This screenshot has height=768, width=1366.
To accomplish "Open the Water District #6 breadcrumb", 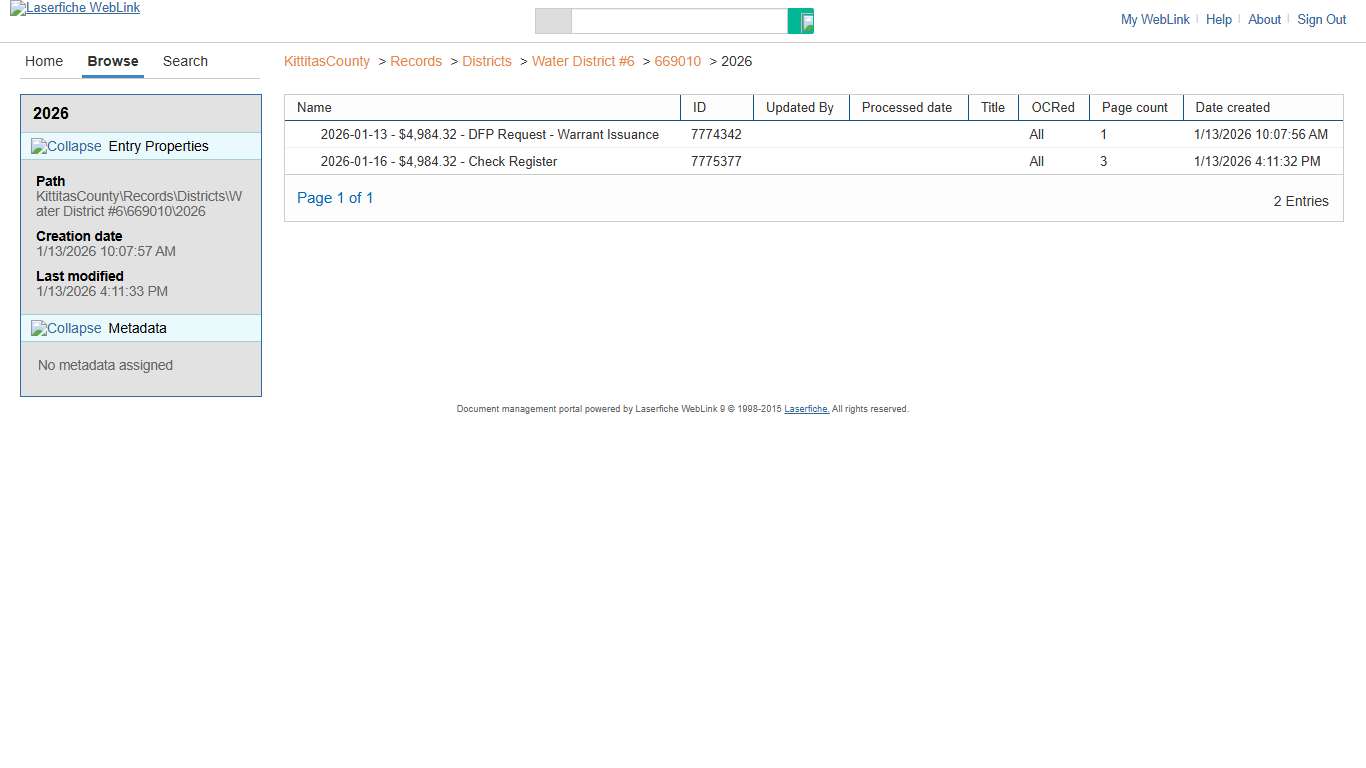I will click(x=583, y=61).
